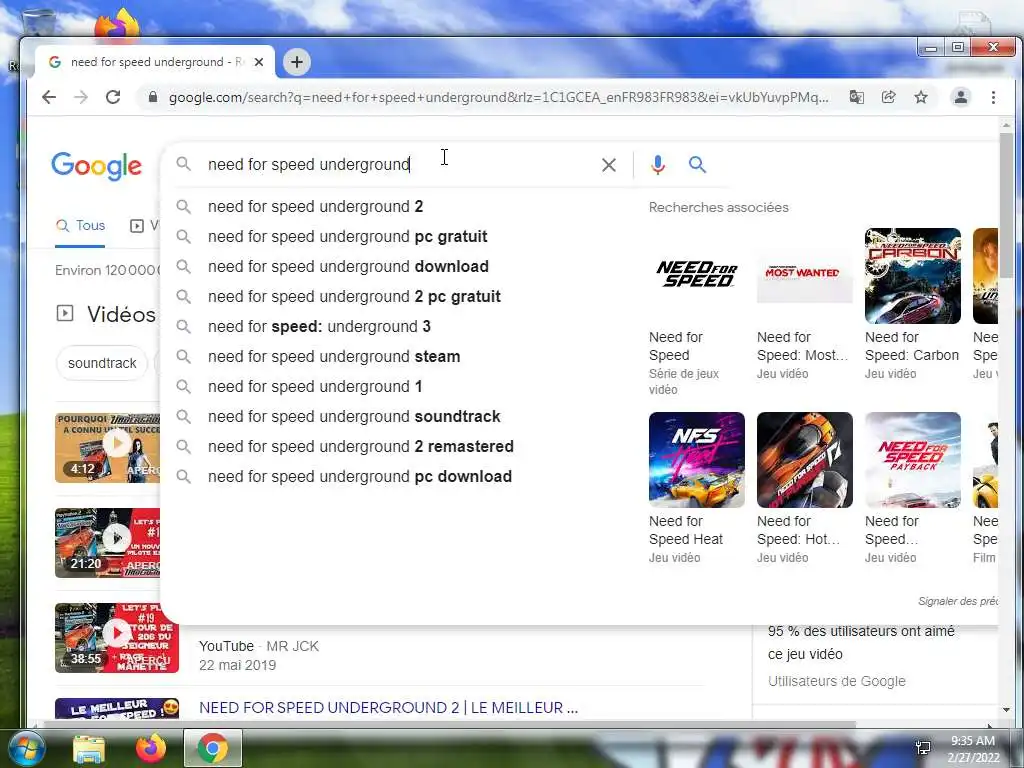Viewport: 1024px width, 768px height.
Task: Click the 'Vidéos' section heading
Action: point(121,315)
